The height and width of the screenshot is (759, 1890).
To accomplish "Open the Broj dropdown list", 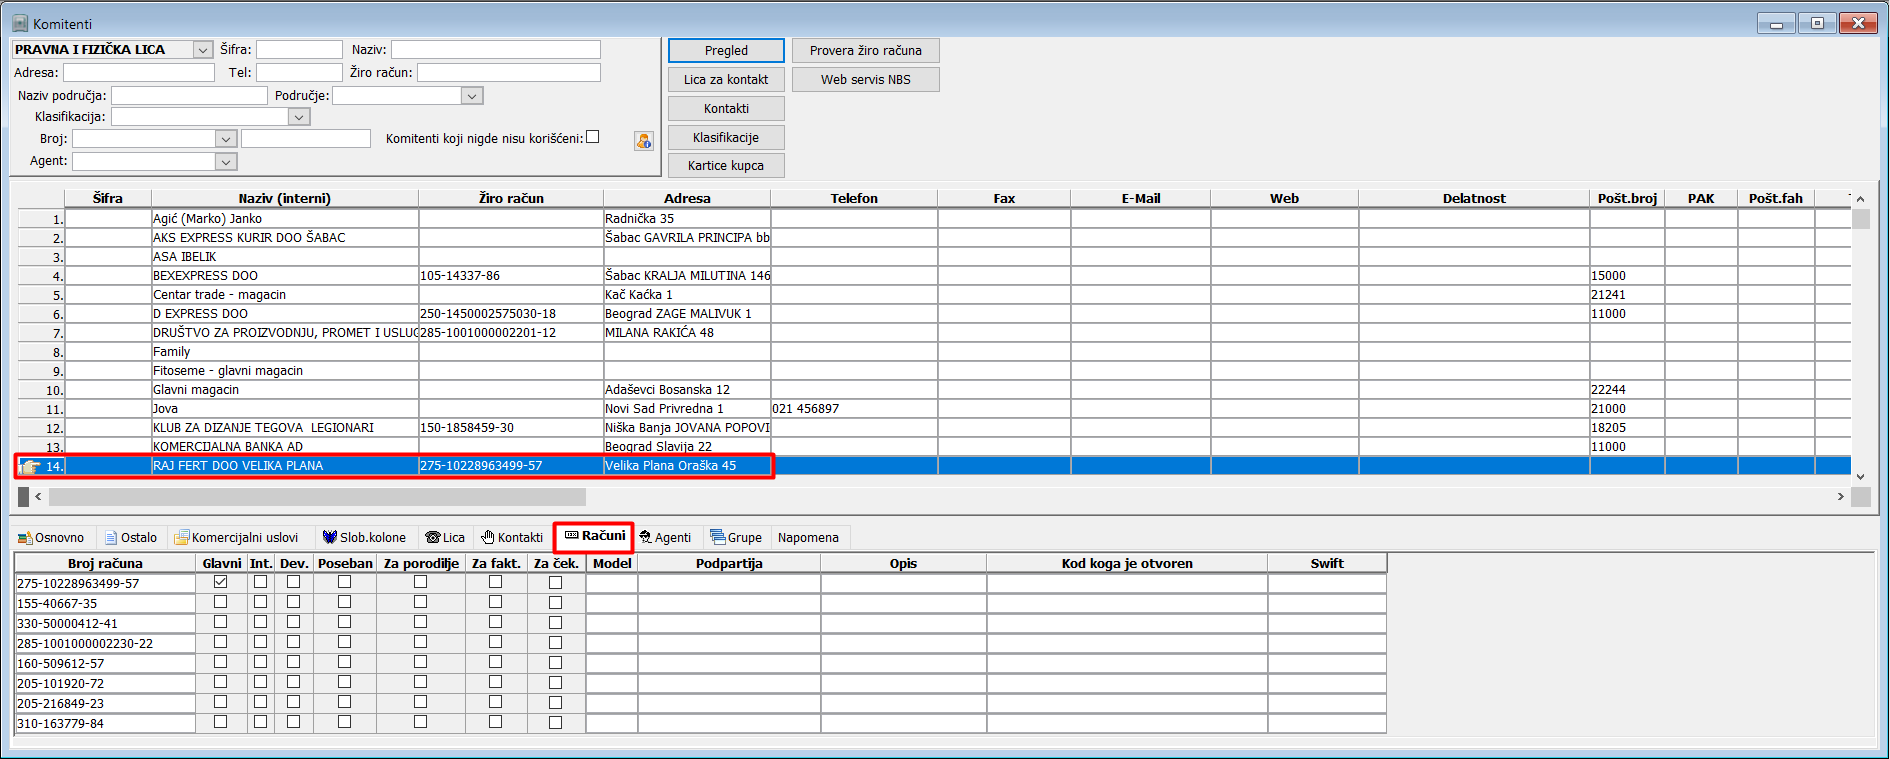I will 226,139.
